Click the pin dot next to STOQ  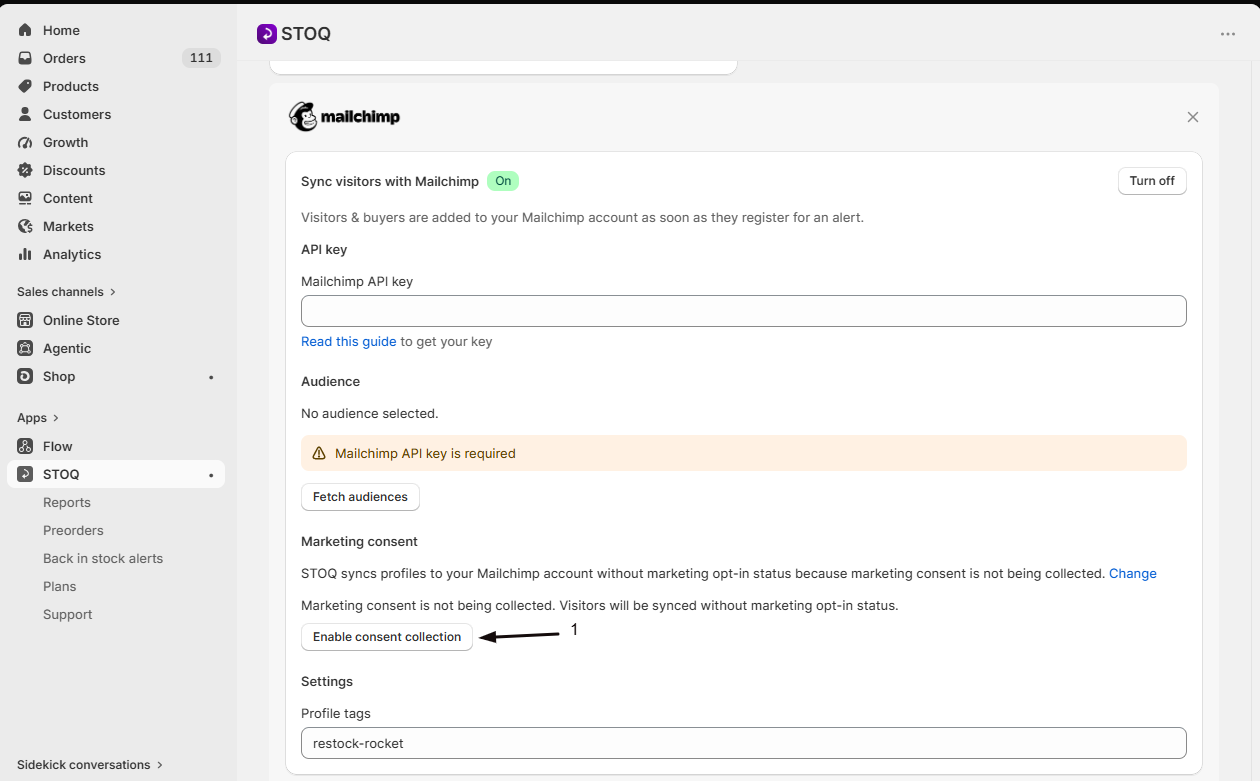pyautogui.click(x=211, y=475)
